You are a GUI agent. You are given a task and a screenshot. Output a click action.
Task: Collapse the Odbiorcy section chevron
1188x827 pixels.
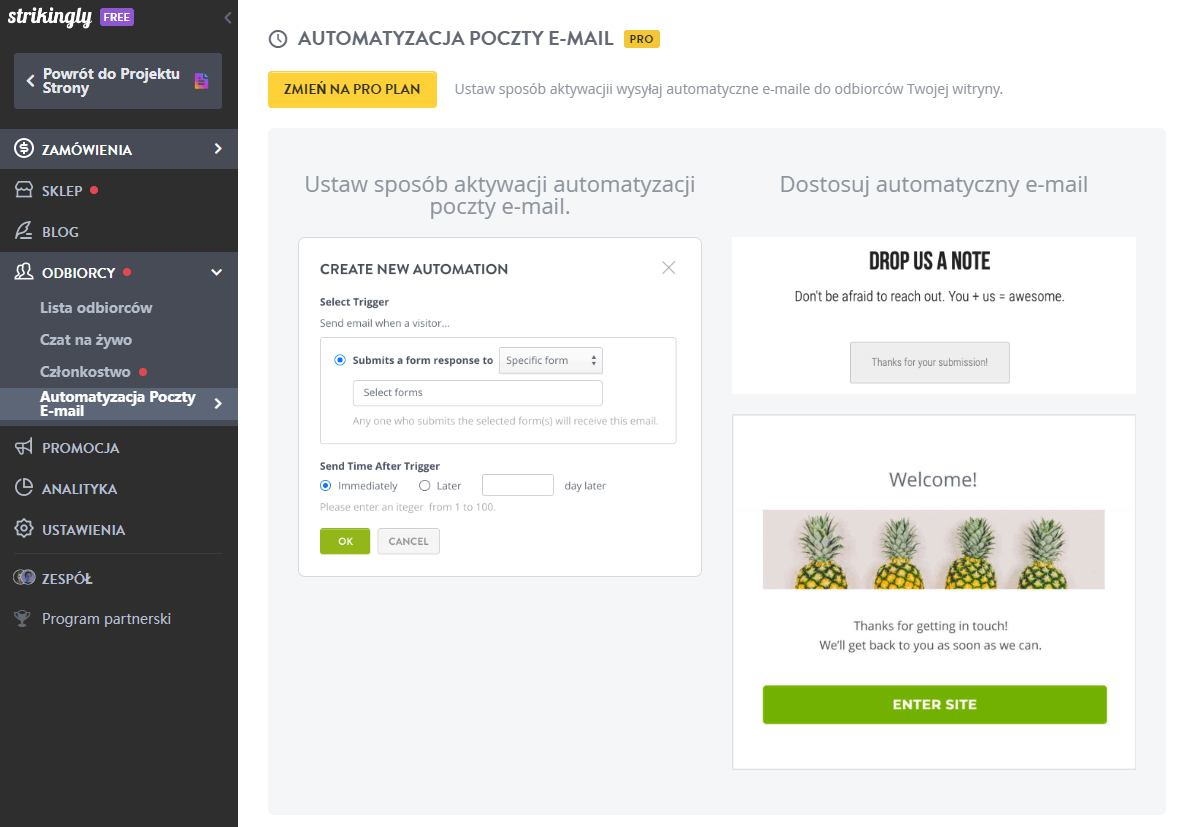coord(216,271)
